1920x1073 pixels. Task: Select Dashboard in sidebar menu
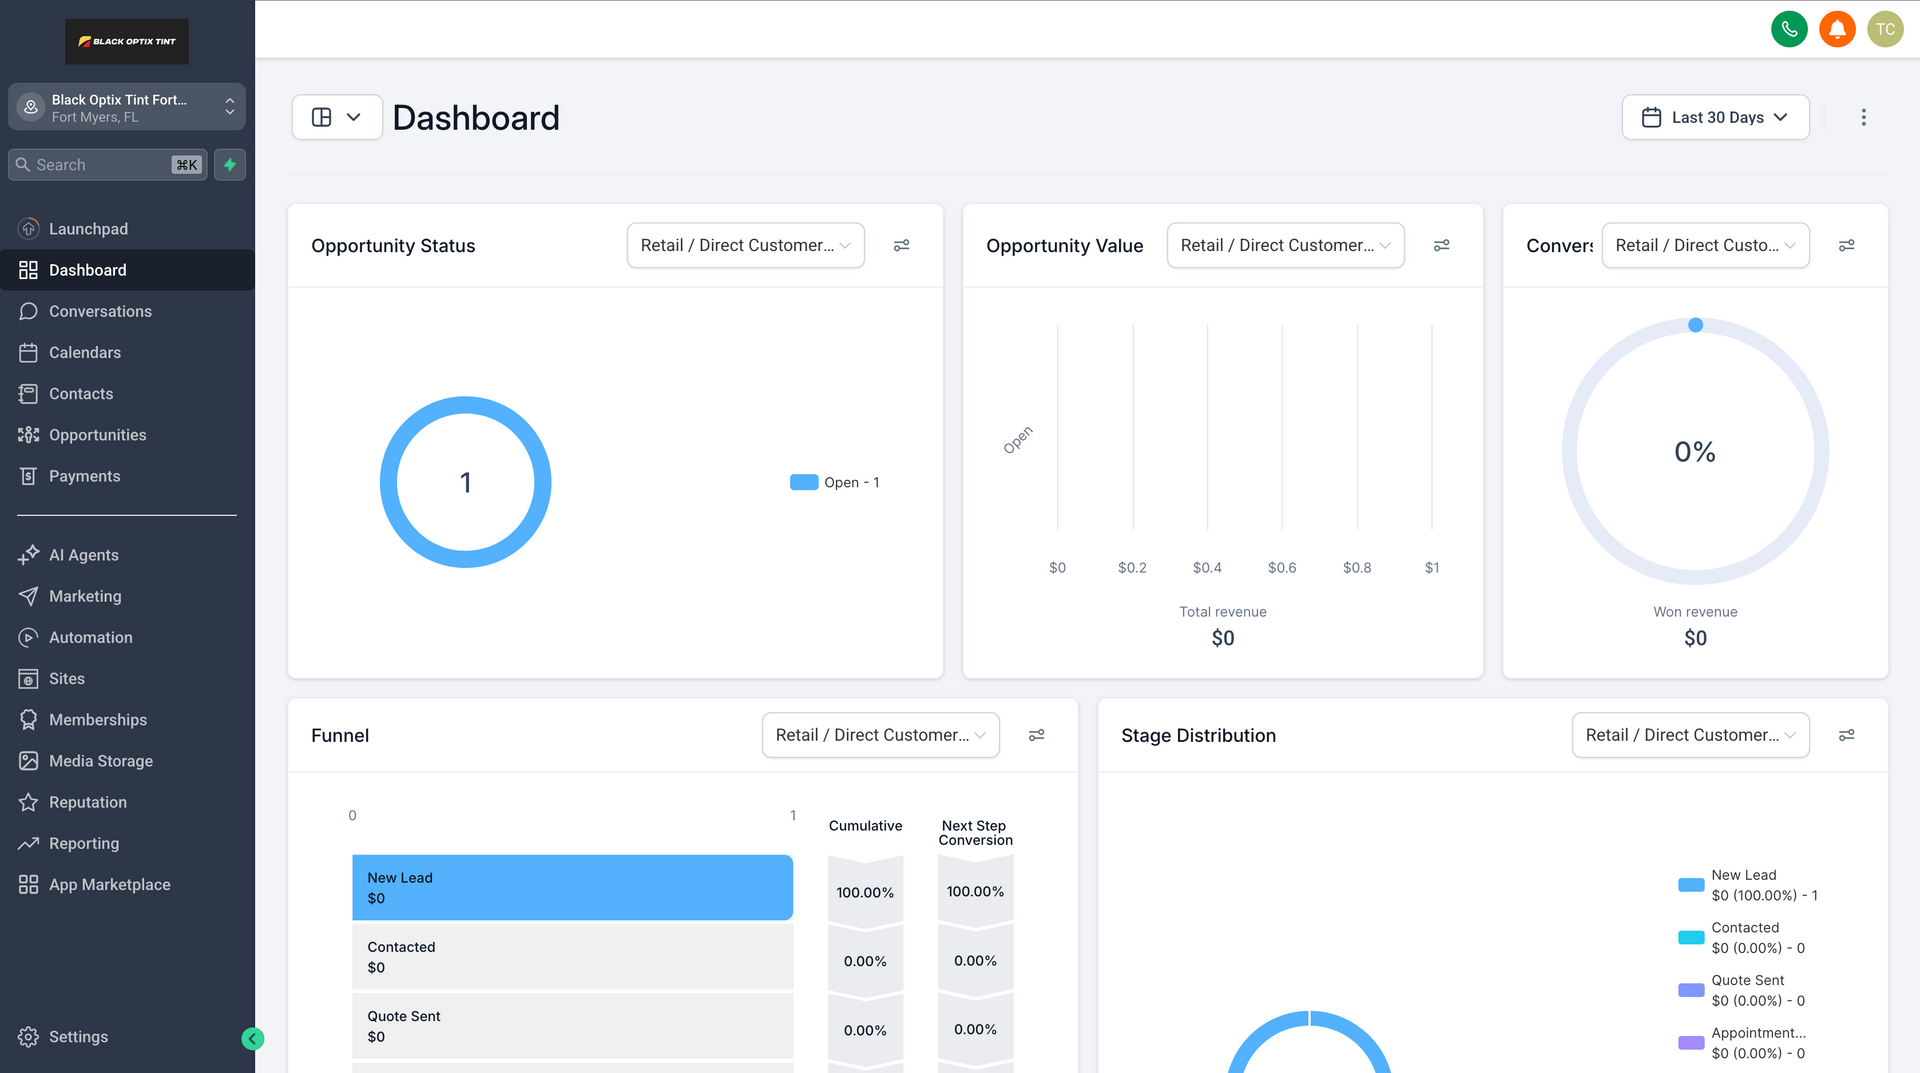coord(127,270)
